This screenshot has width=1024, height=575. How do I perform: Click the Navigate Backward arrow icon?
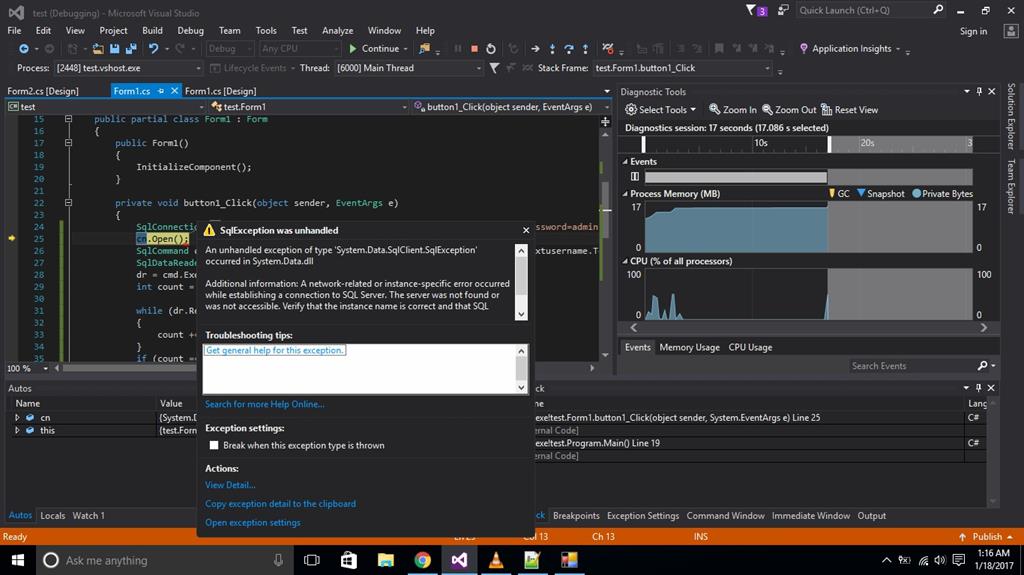(24, 49)
